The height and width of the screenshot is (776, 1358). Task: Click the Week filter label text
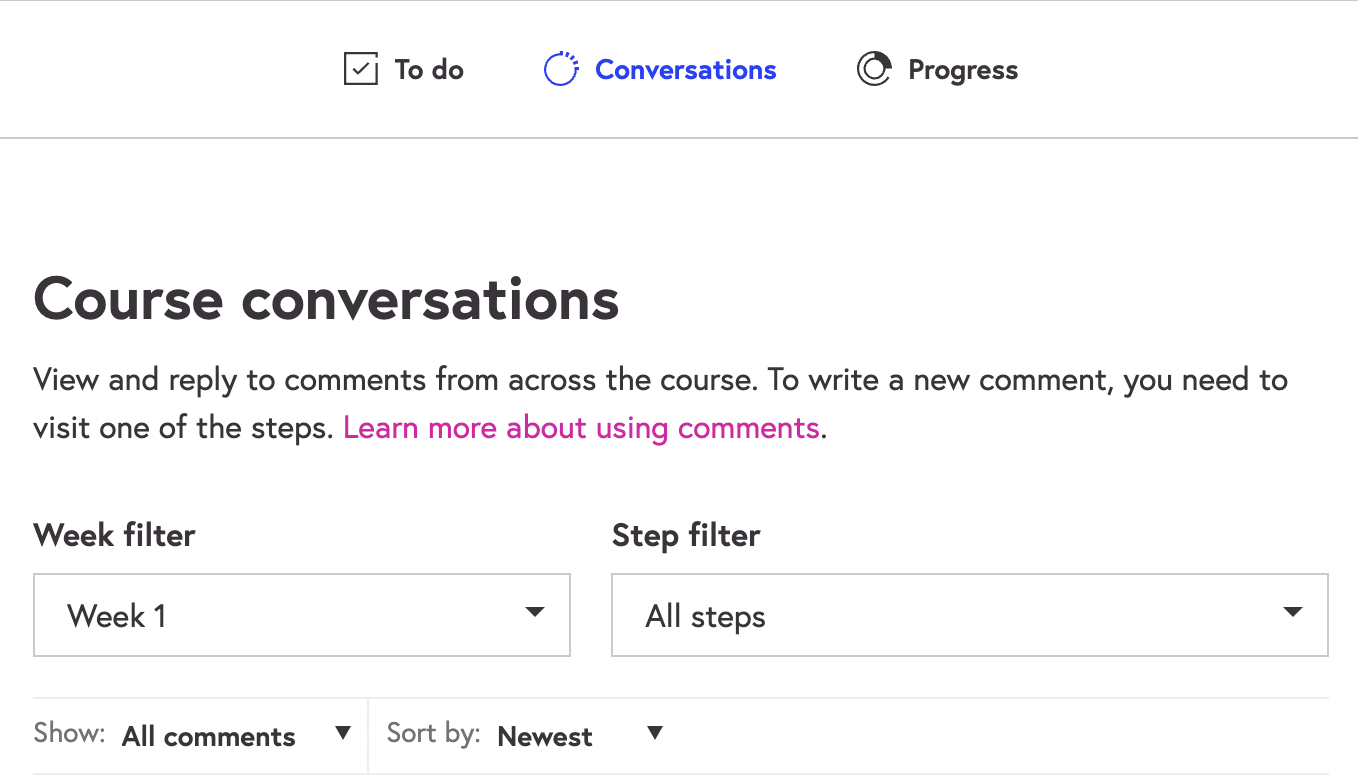coord(114,535)
